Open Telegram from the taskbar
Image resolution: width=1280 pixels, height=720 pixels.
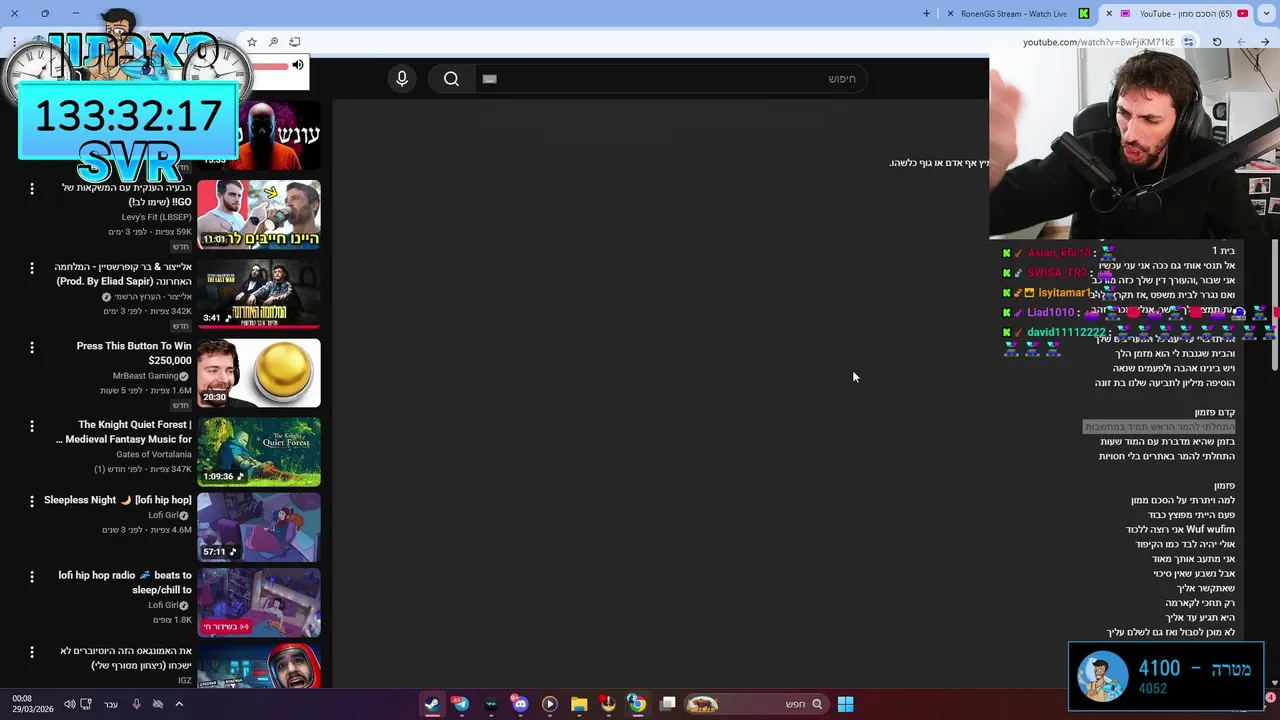pyautogui.click(x=461, y=704)
